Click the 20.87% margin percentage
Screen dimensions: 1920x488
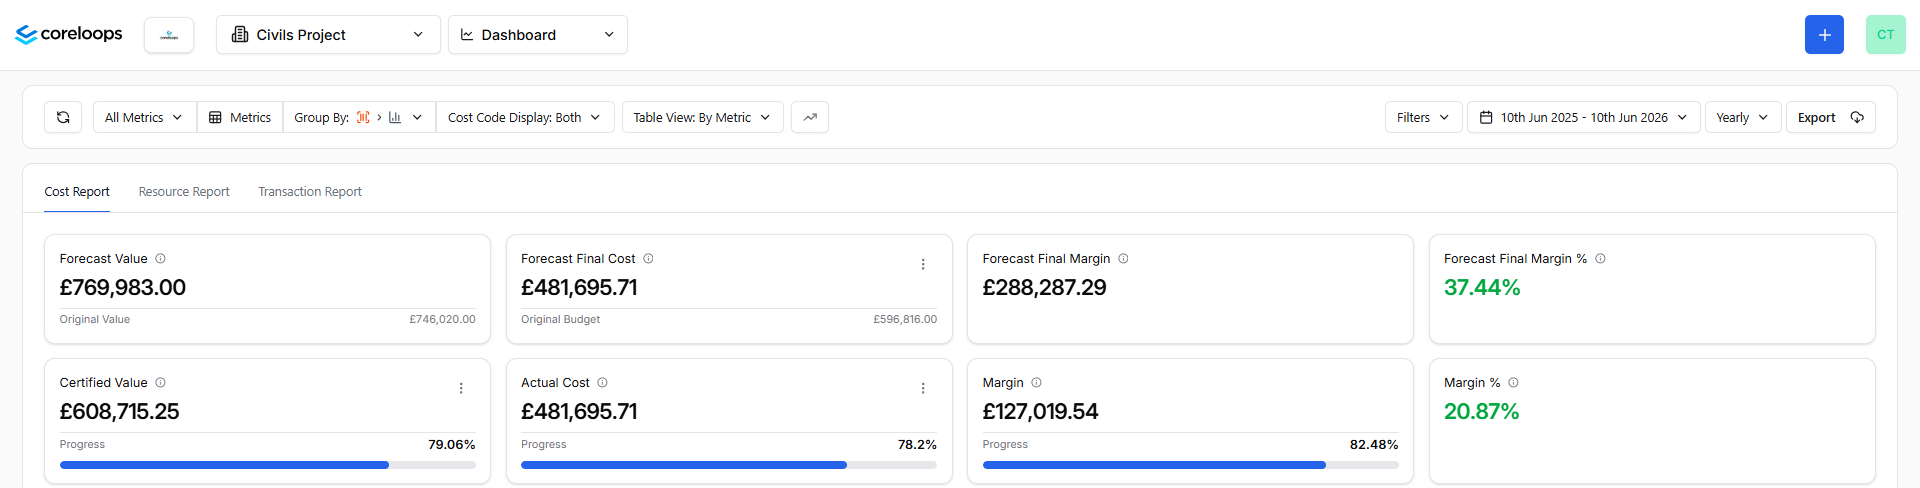tap(1481, 412)
